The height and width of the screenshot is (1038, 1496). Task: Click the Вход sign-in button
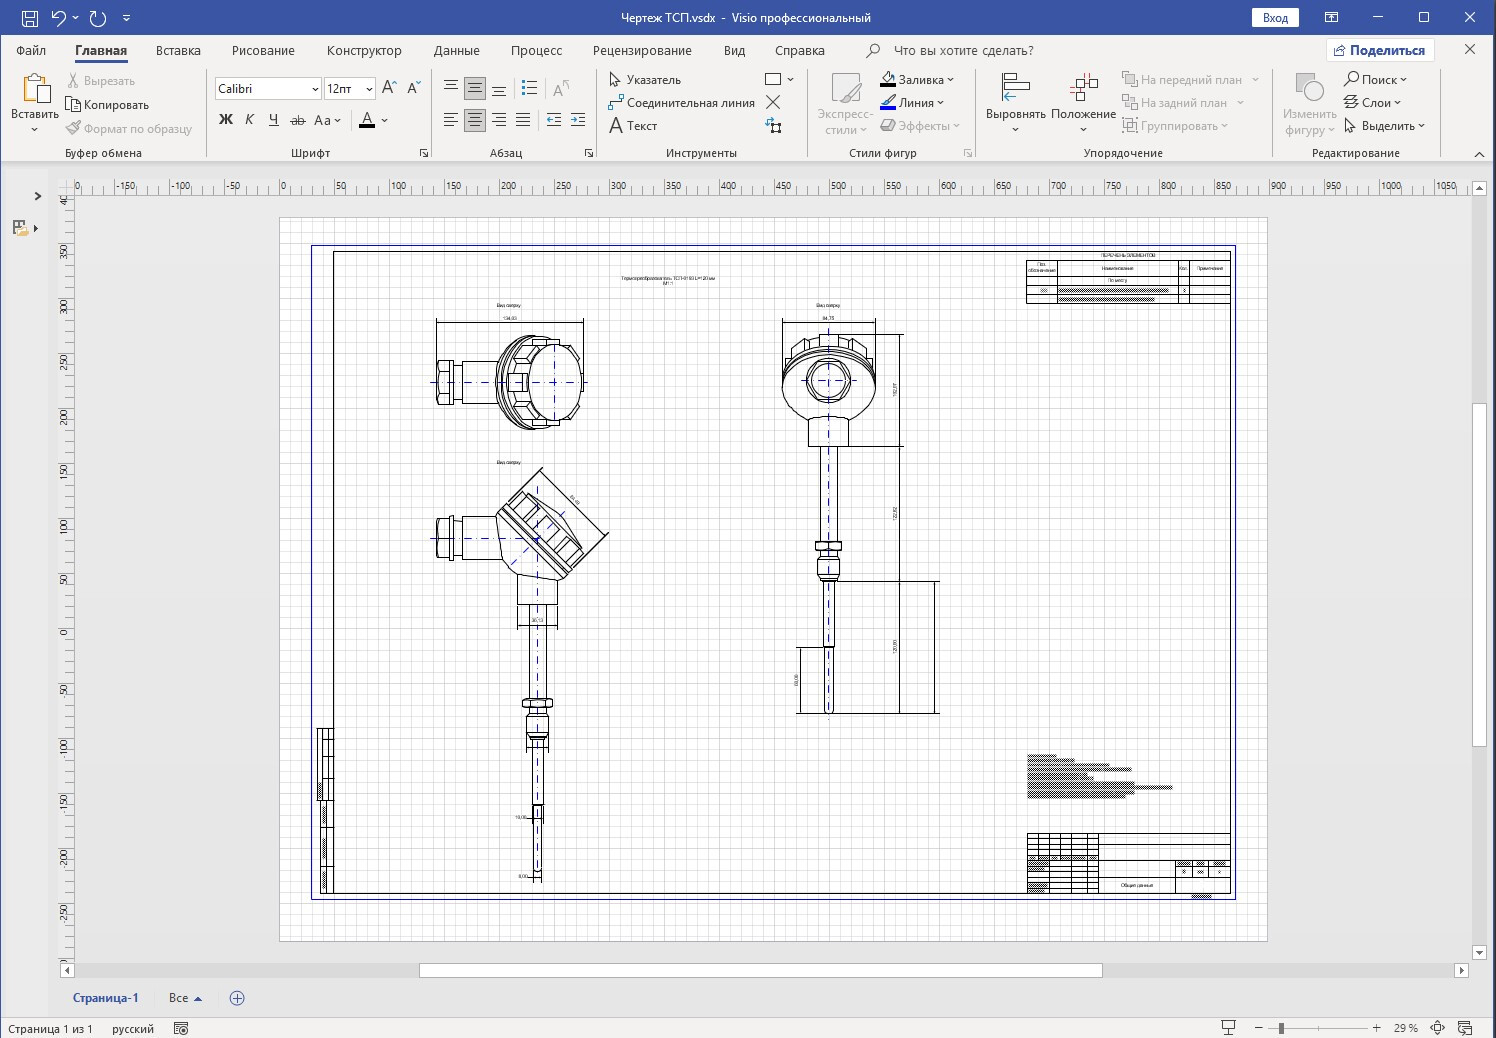pos(1275,17)
